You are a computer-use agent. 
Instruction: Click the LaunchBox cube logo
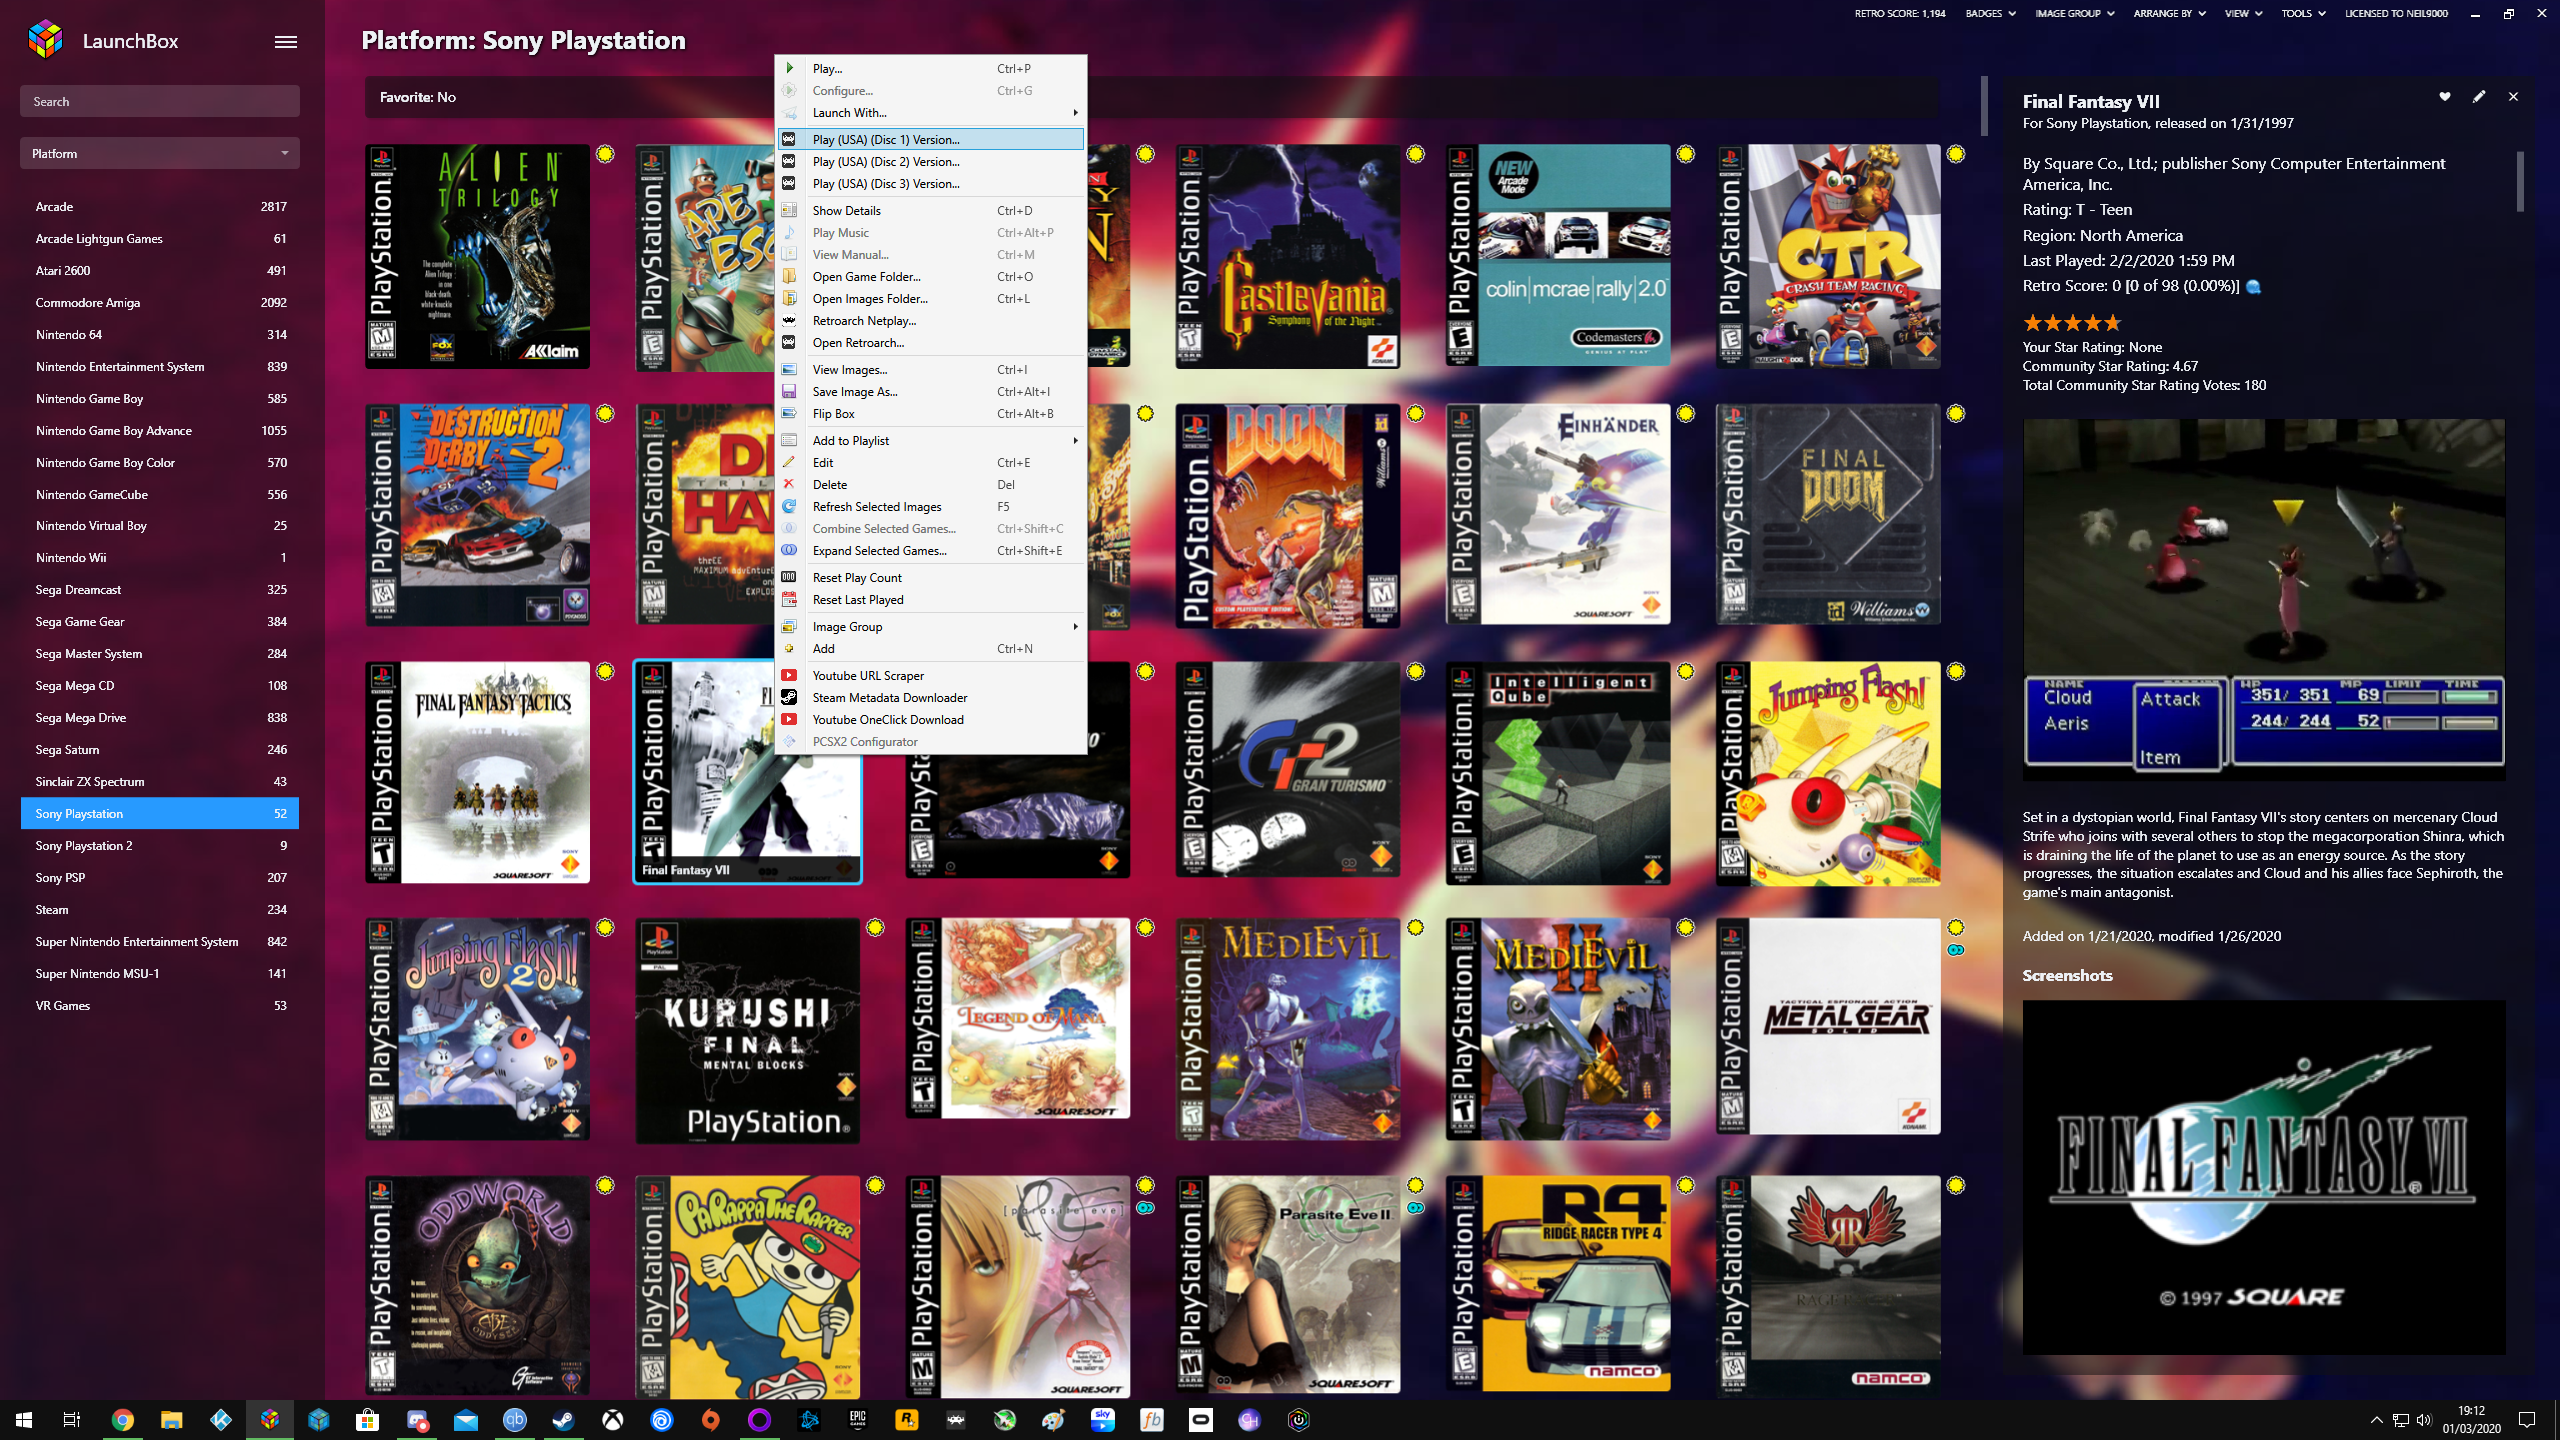tap(46, 40)
